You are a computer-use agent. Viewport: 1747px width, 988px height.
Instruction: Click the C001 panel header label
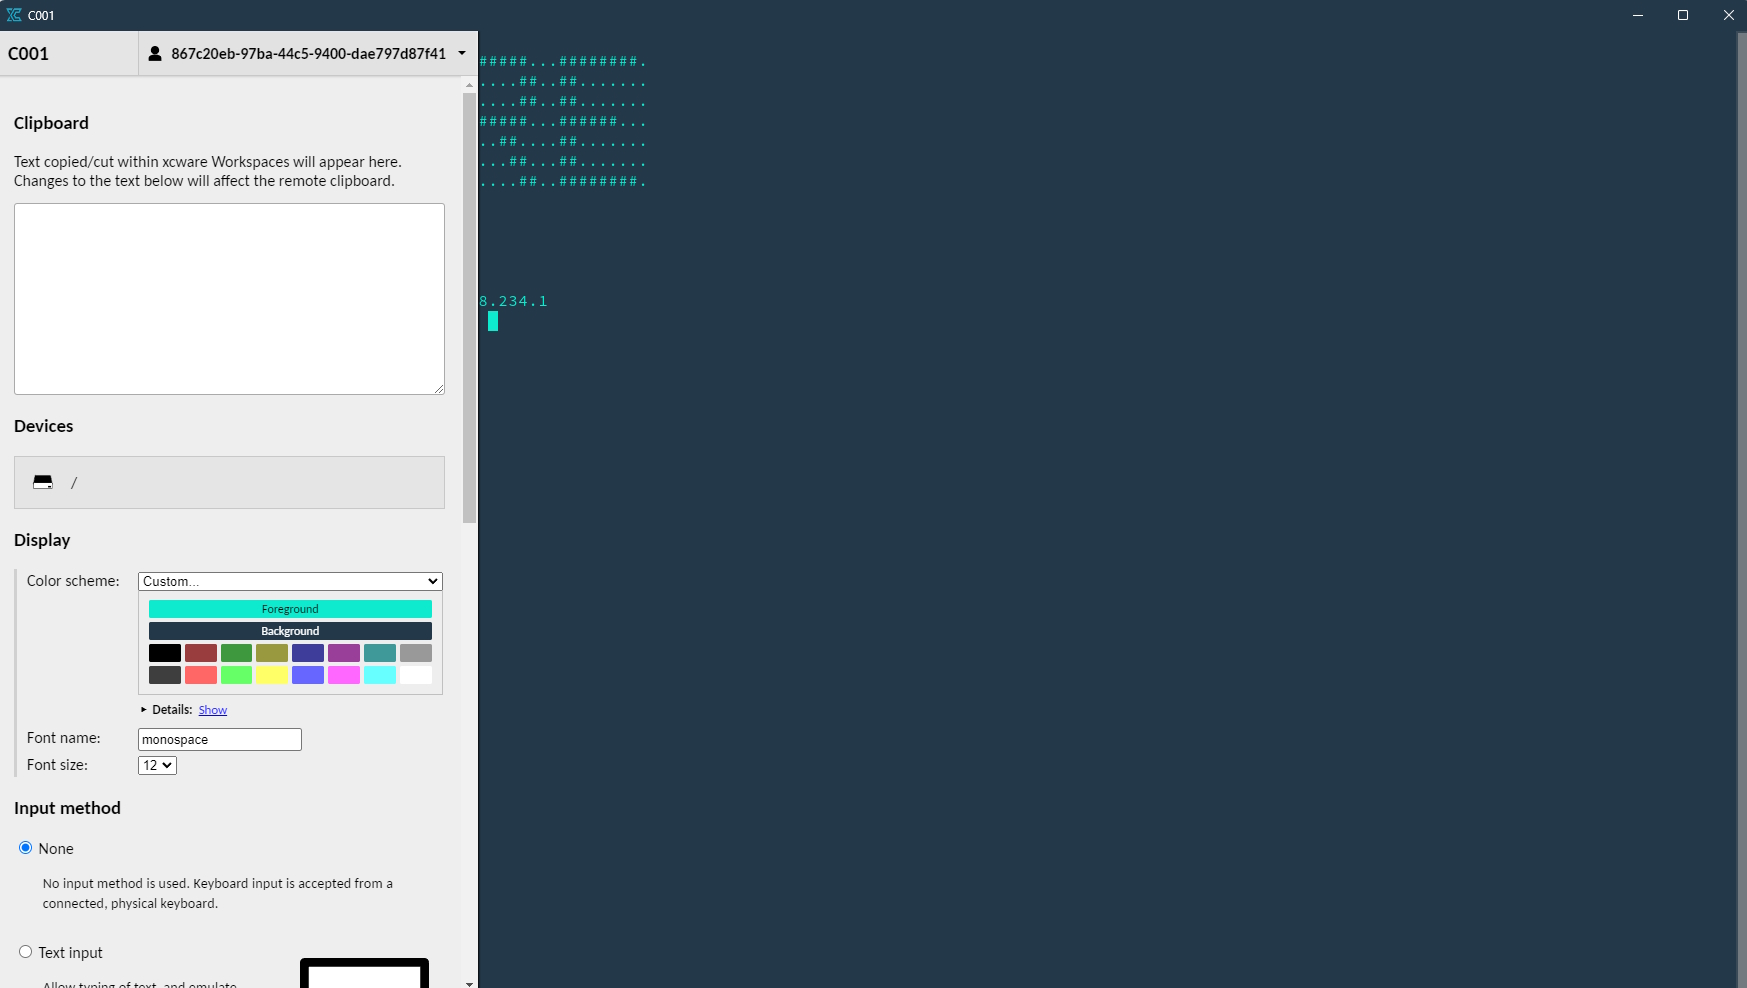[x=28, y=53]
